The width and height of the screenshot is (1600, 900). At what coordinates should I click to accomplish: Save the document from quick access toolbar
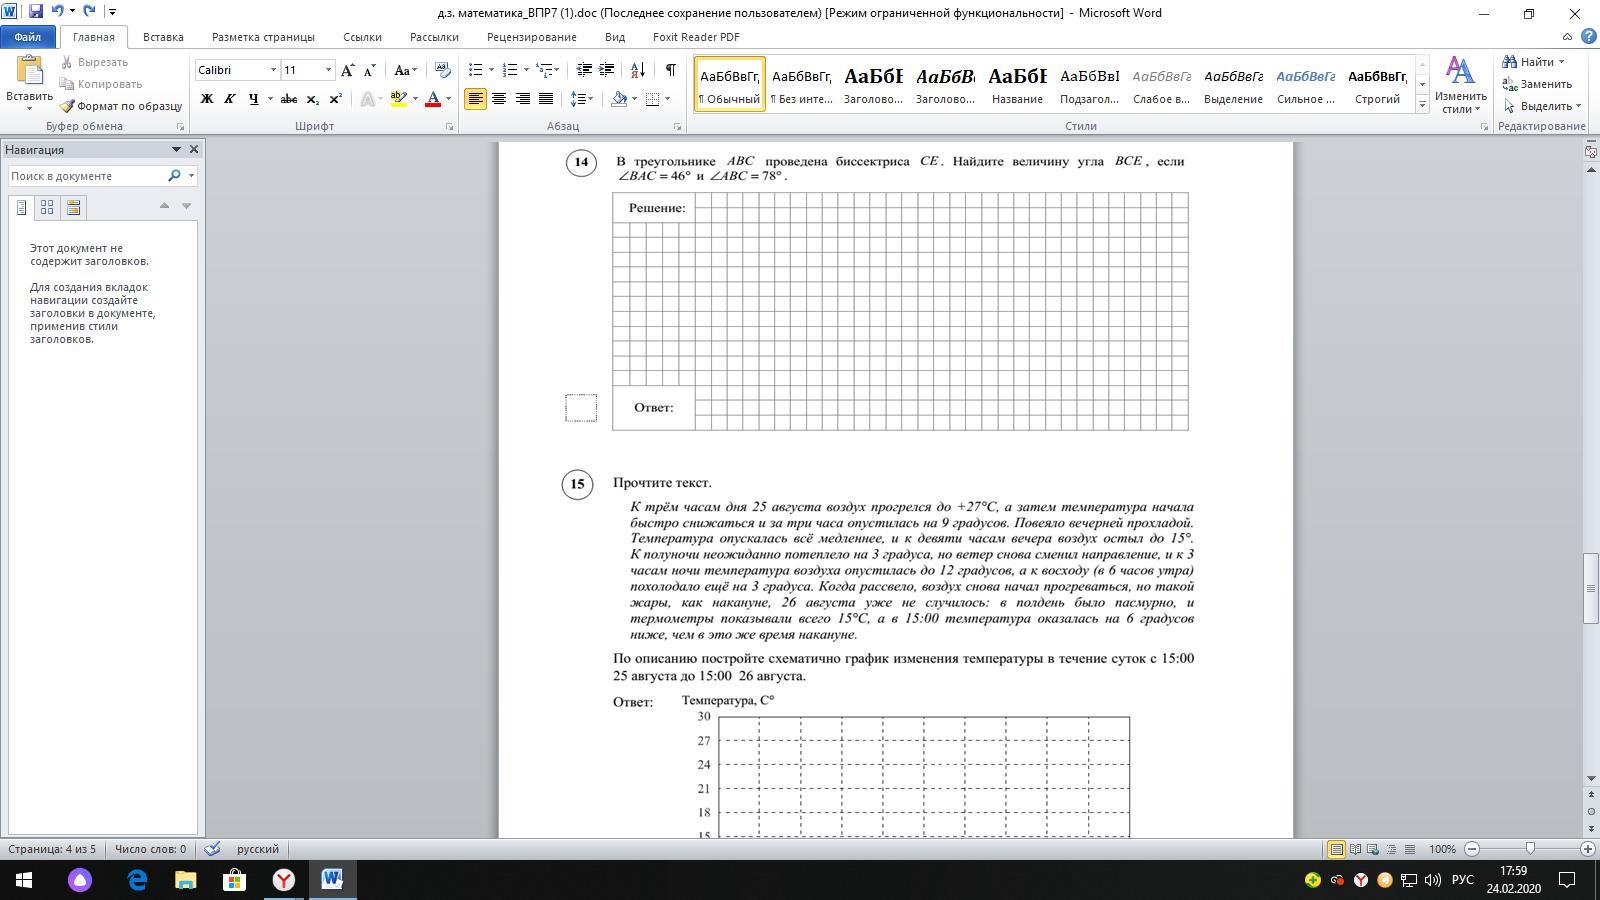(x=36, y=11)
